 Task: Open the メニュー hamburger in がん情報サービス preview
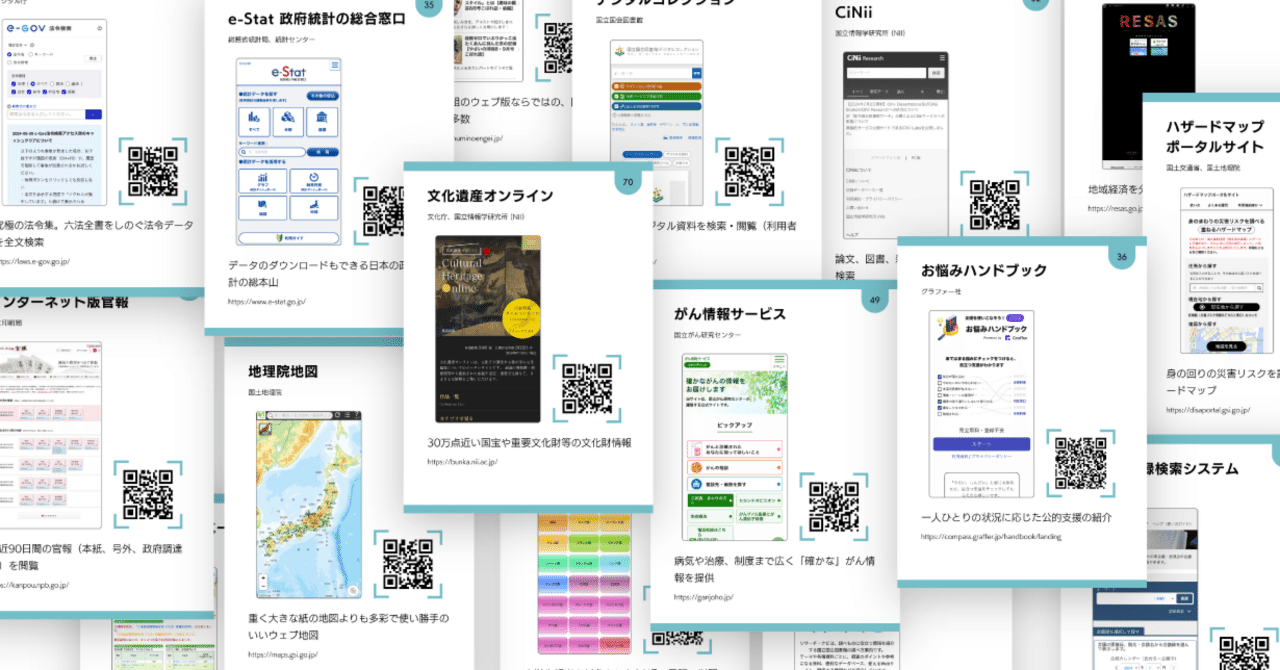click(x=779, y=360)
